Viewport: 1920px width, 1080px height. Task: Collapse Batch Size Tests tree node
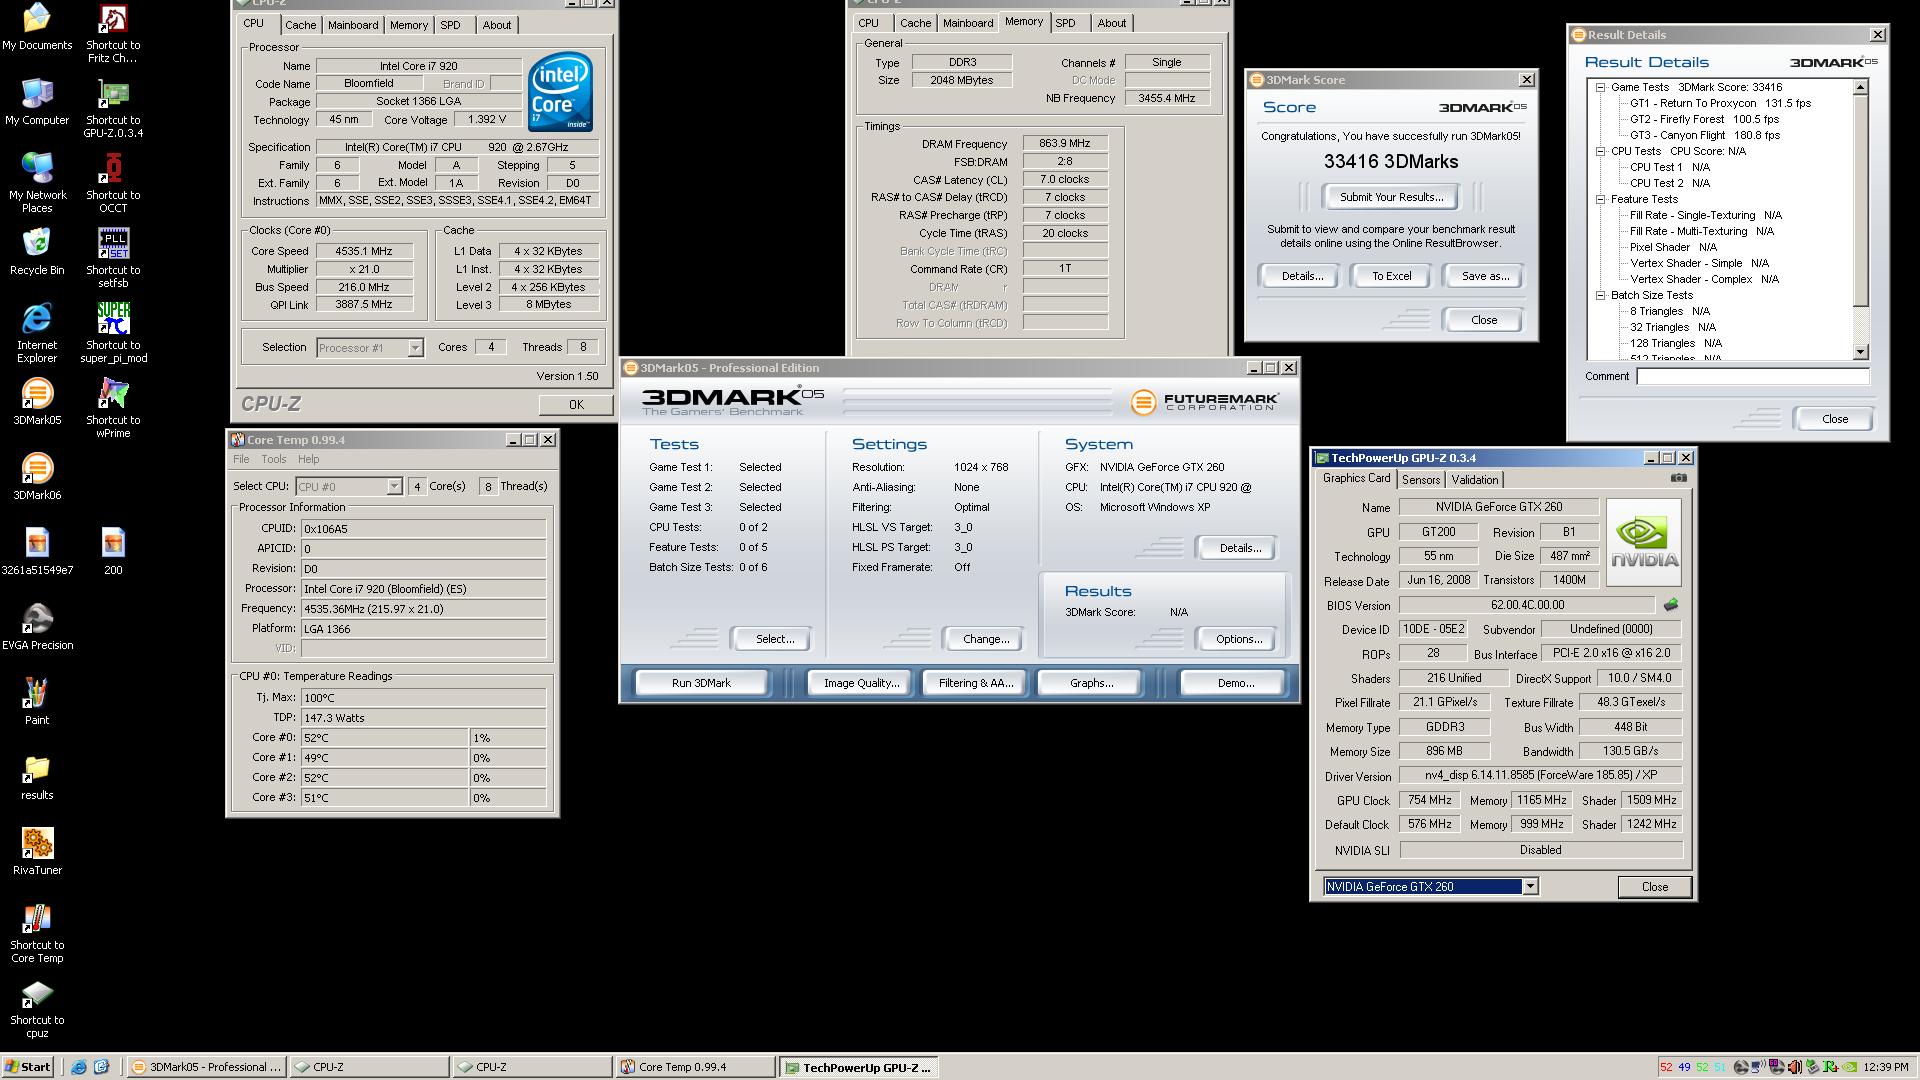click(1601, 295)
